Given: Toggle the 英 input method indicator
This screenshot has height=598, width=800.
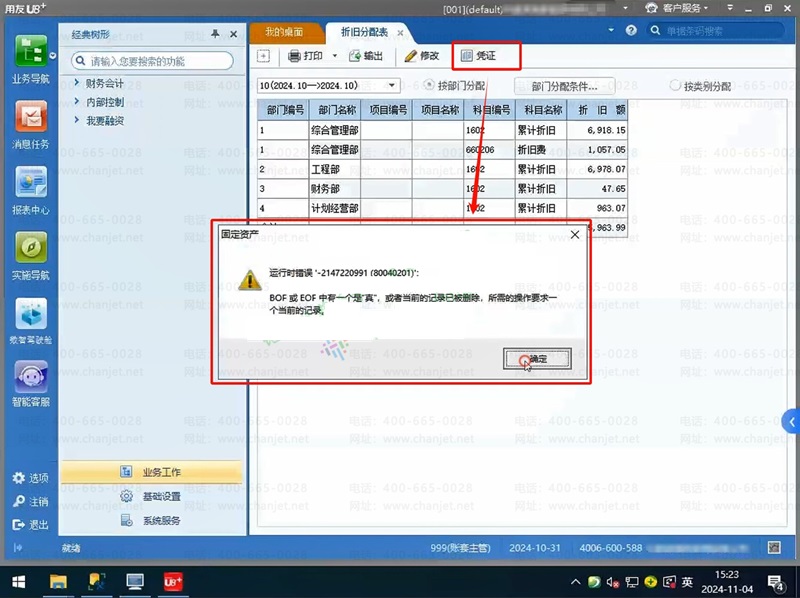Looking at the screenshot, I should (x=687, y=582).
